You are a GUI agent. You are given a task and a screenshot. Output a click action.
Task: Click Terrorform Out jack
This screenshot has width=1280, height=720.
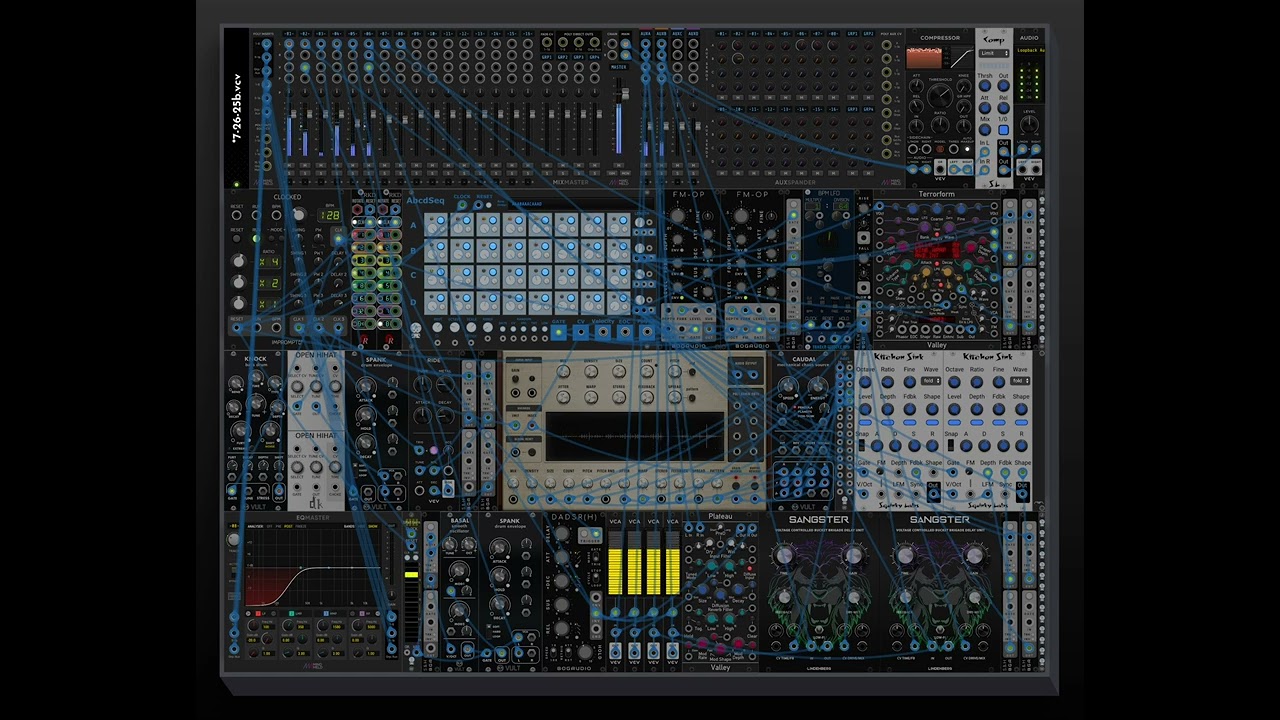coord(971,329)
